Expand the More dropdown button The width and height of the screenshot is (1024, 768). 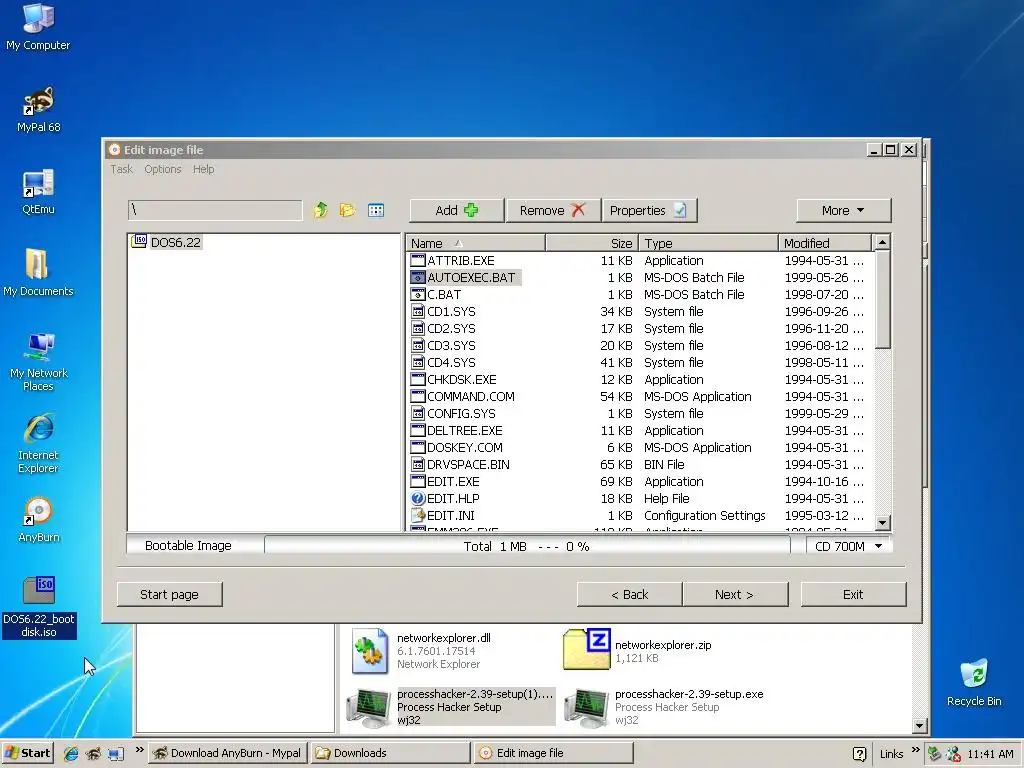843,210
